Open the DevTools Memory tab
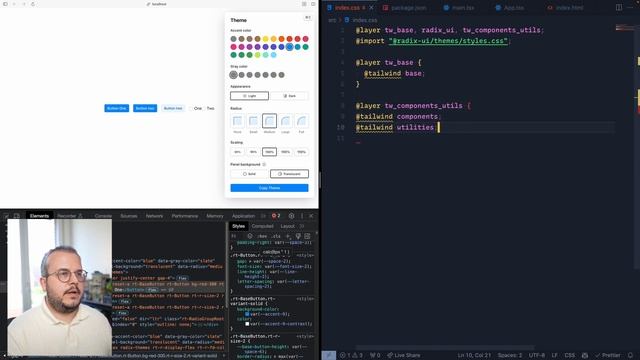 (215, 216)
